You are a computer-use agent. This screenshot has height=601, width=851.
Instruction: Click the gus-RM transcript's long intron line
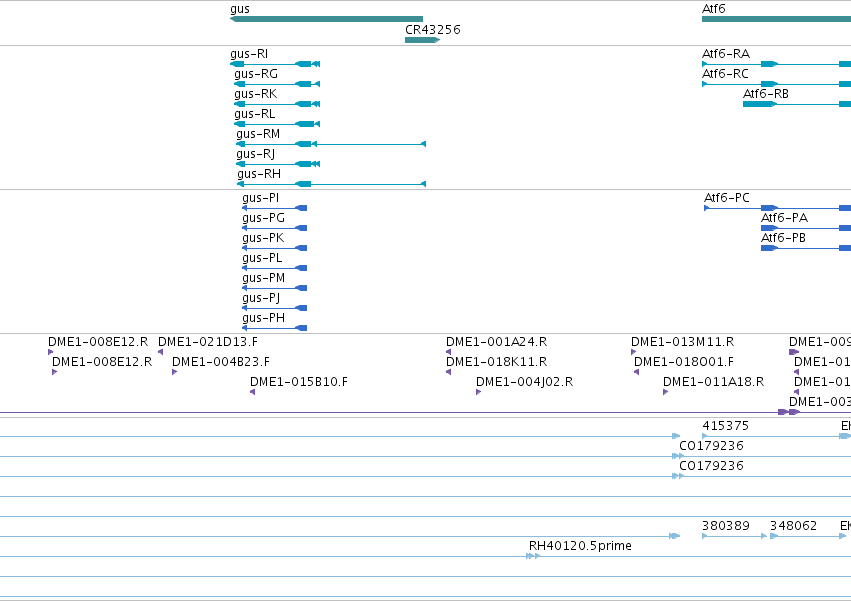point(369,144)
